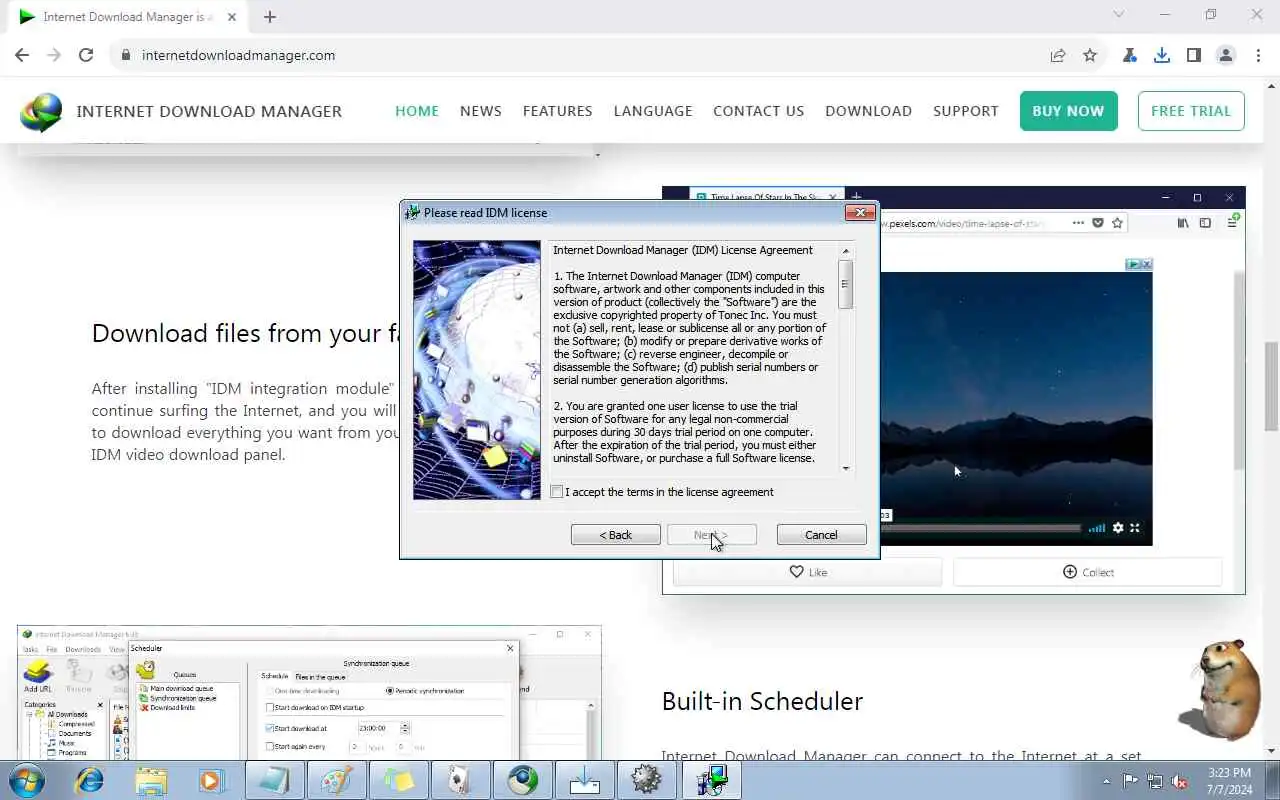This screenshot has width=1280, height=800.
Task: Open a new tab with the plus icon
Action: (x=270, y=16)
